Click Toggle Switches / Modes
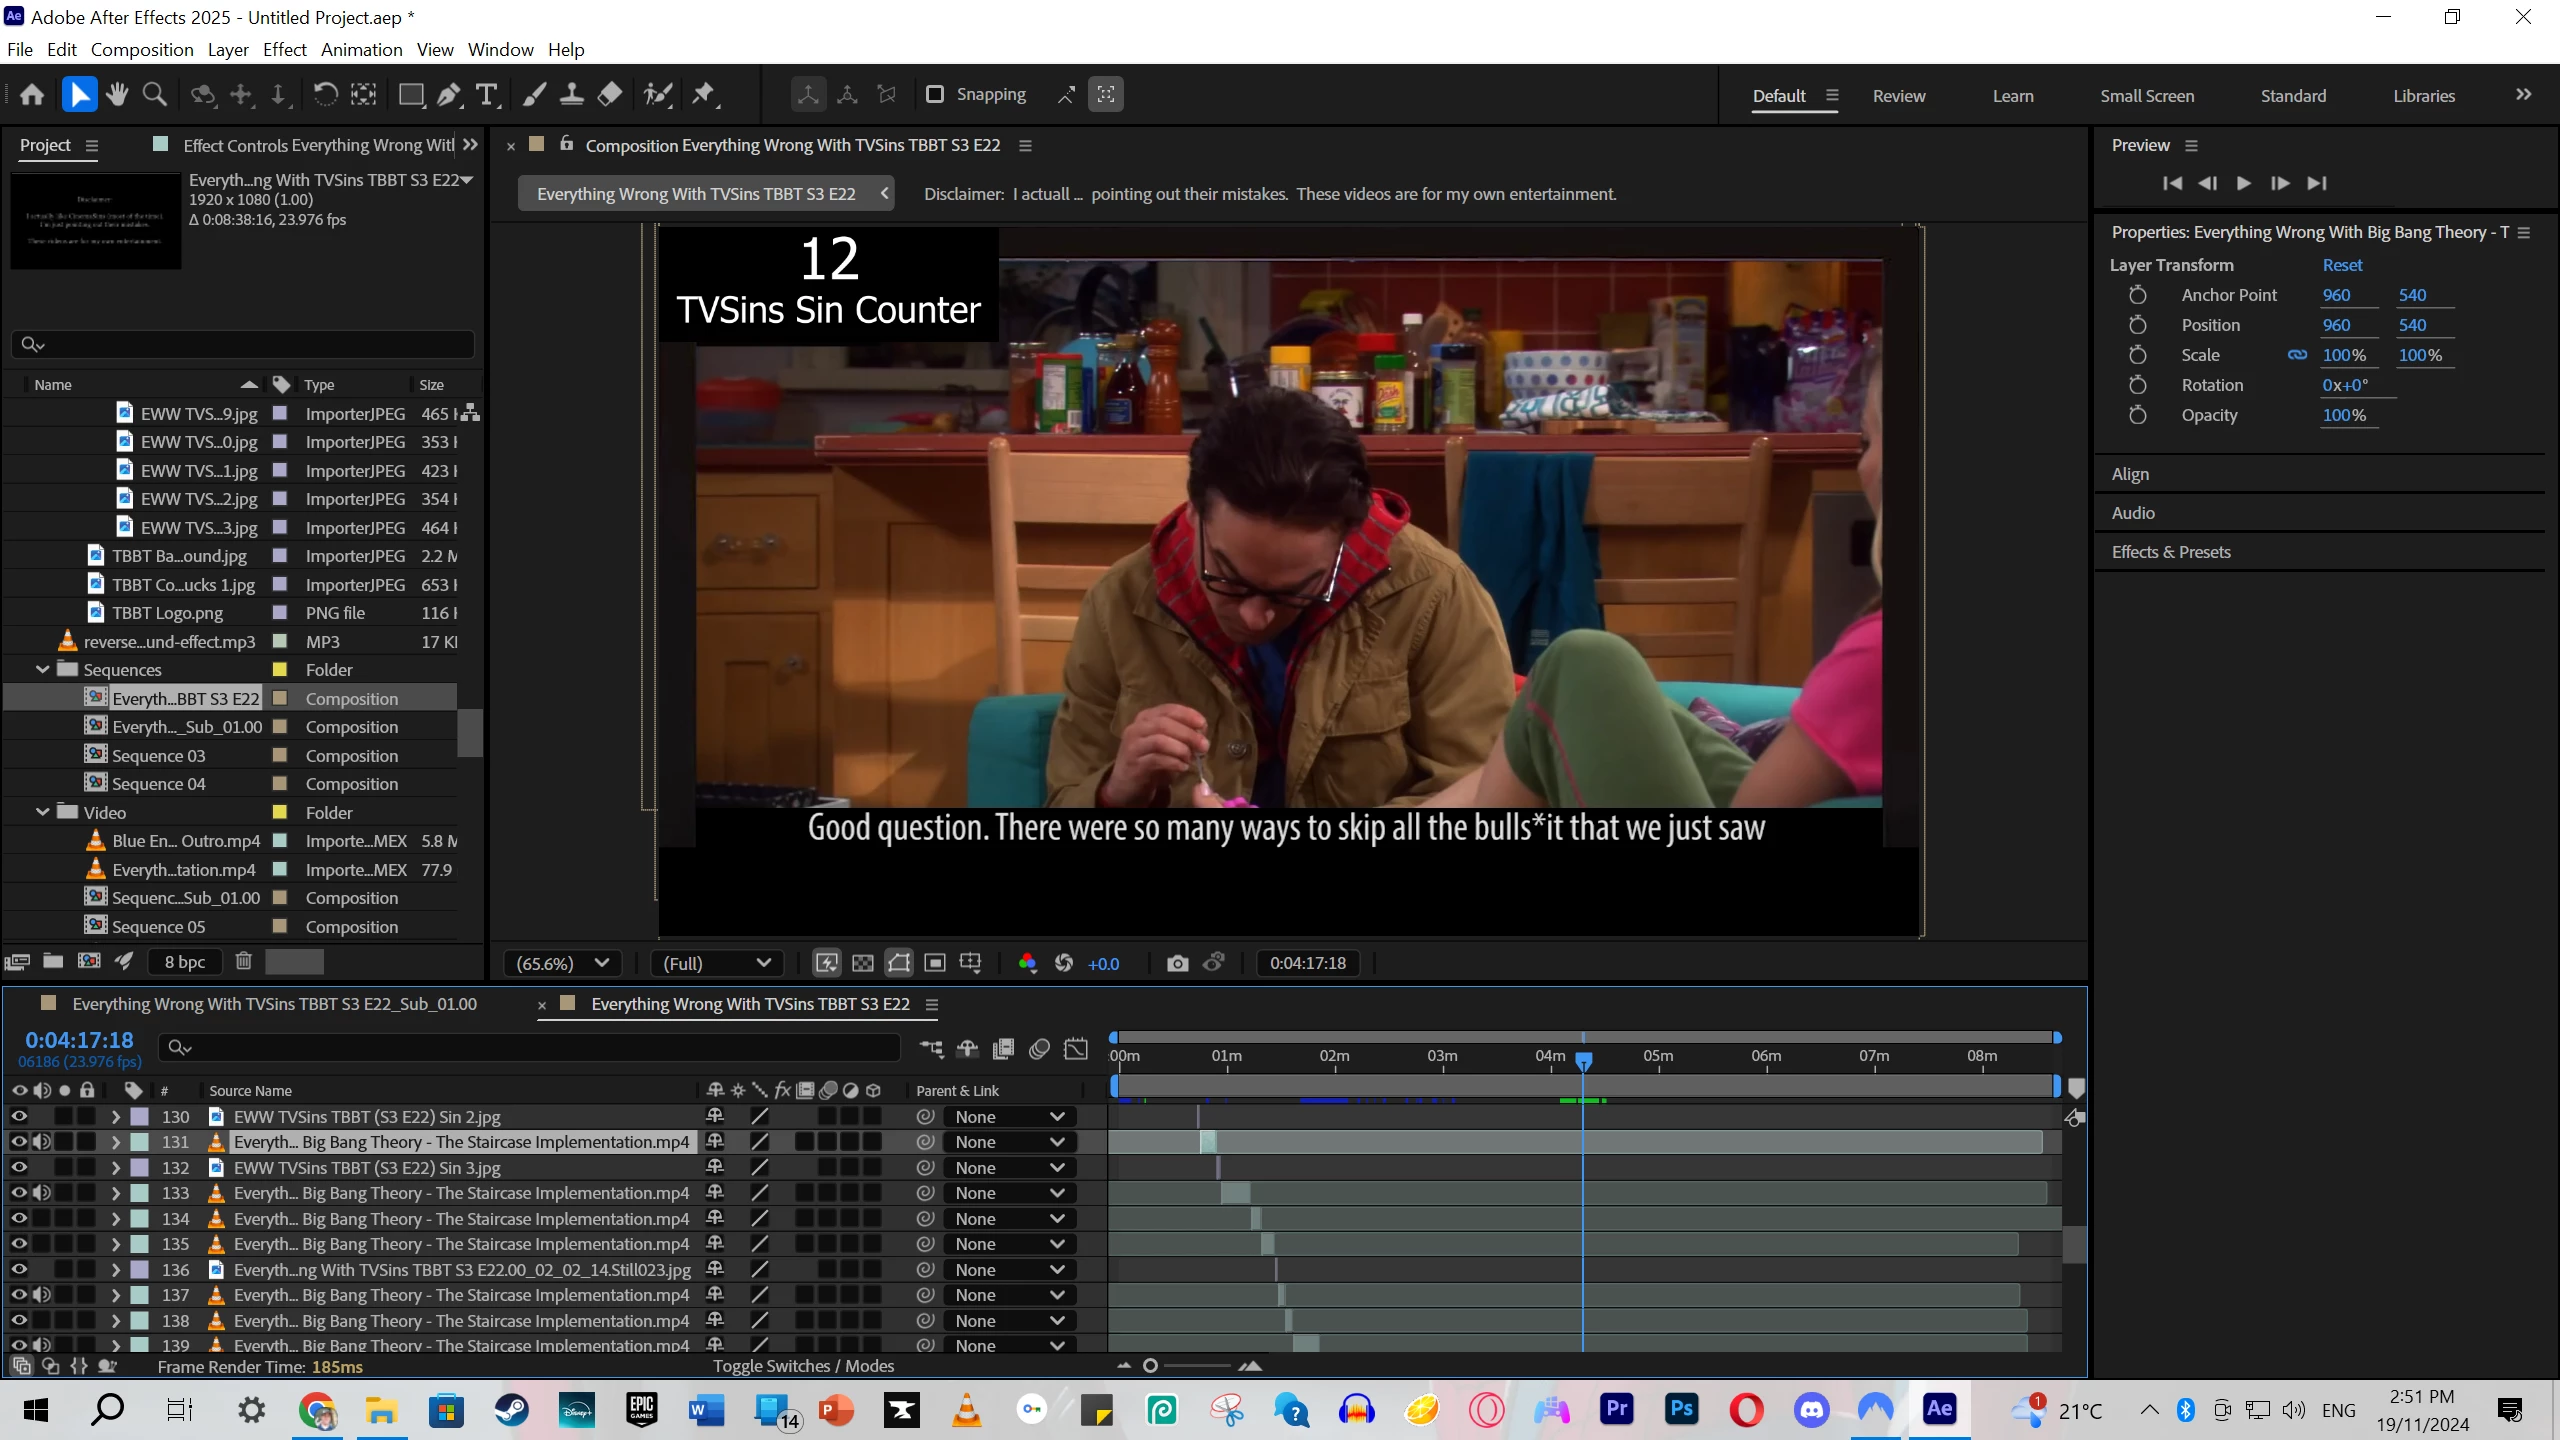This screenshot has width=2560, height=1440. pyautogui.click(x=803, y=1366)
